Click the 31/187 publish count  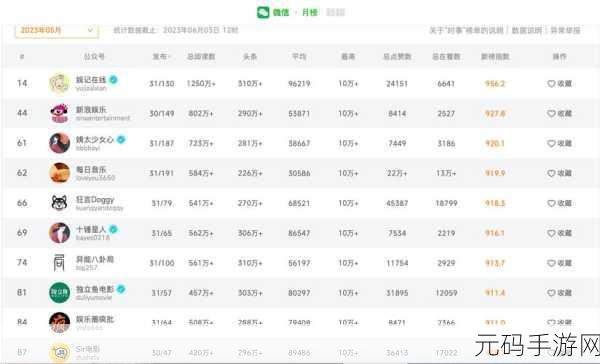(161, 143)
